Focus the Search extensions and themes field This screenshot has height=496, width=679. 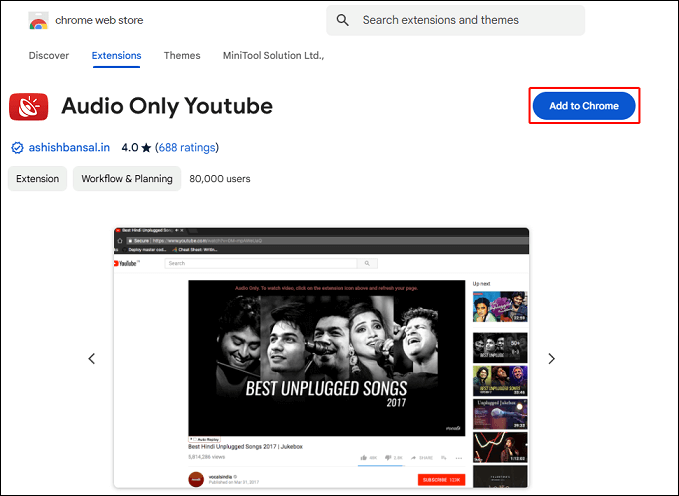[x=456, y=20]
